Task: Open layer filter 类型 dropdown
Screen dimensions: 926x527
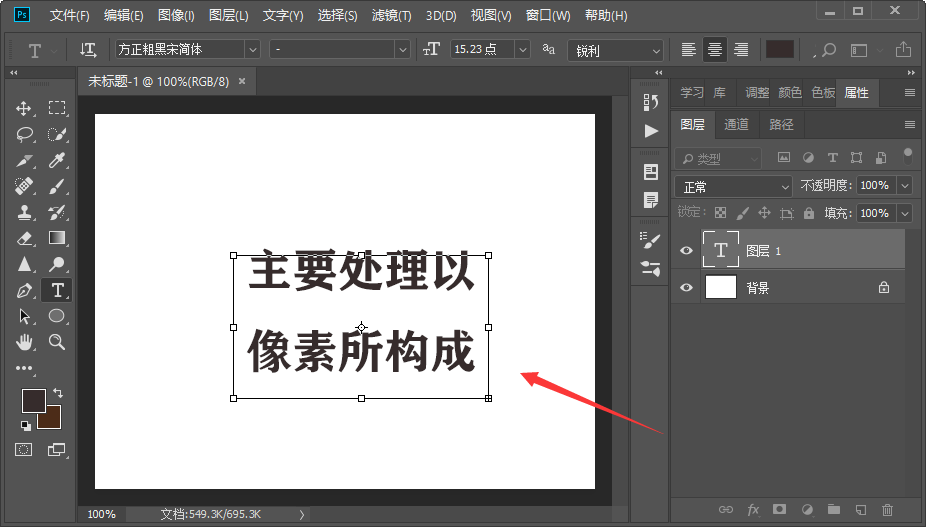Action: [x=718, y=158]
